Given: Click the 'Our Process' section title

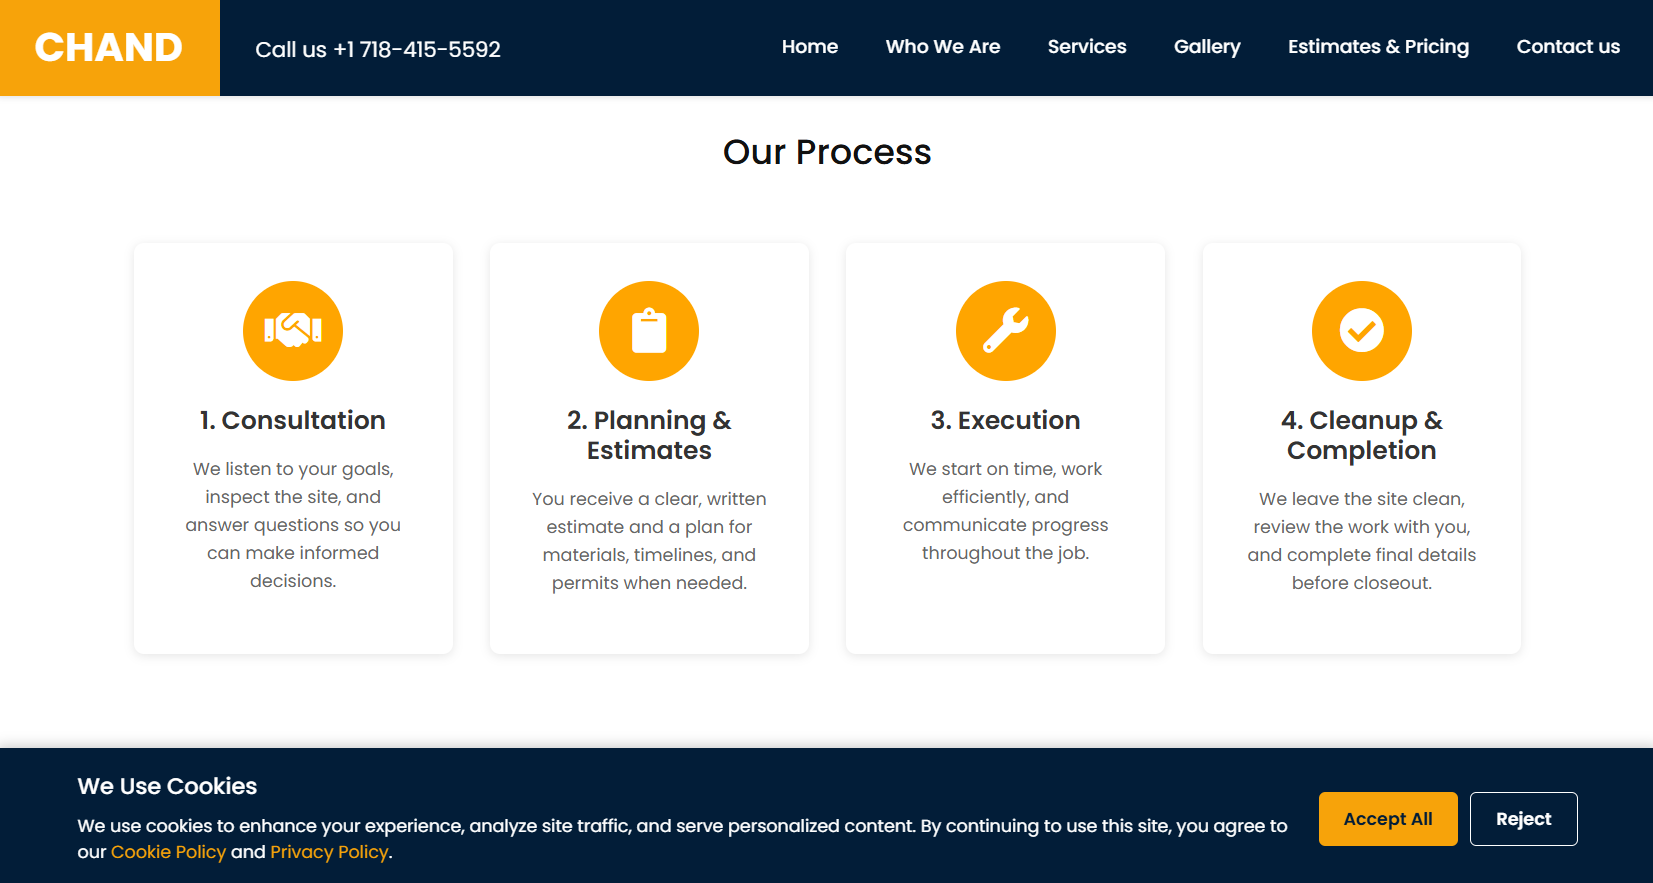Looking at the screenshot, I should [x=827, y=152].
